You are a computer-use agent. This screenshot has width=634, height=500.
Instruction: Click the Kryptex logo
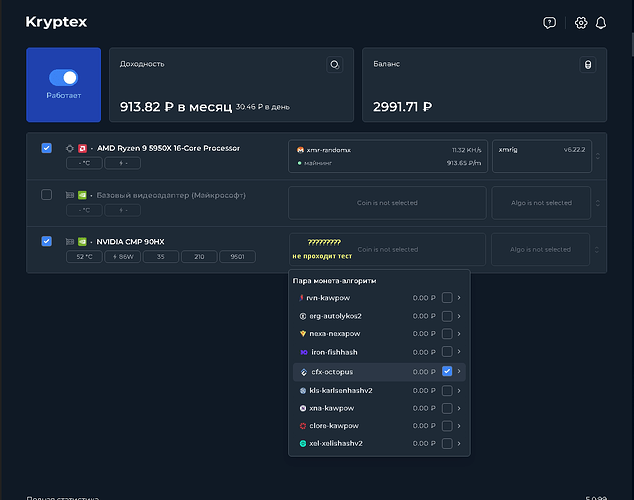pyautogui.click(x=56, y=22)
